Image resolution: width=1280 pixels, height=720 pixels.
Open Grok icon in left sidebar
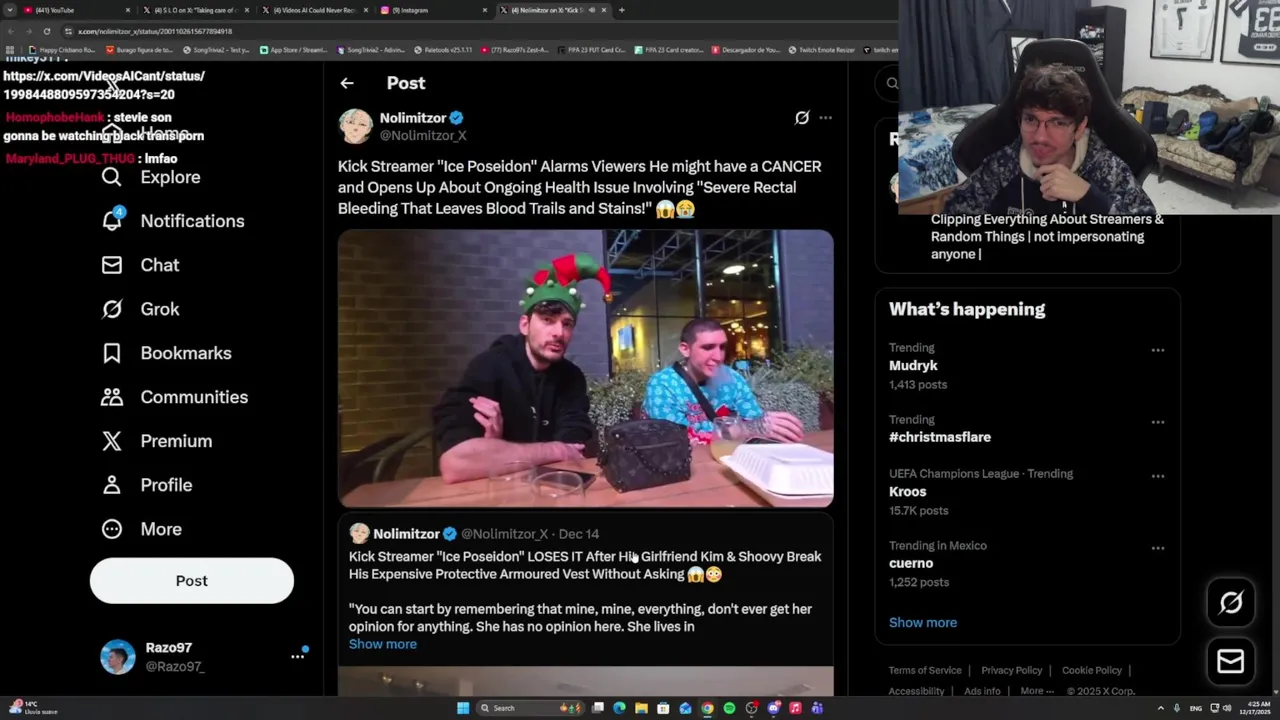pyautogui.click(x=112, y=309)
